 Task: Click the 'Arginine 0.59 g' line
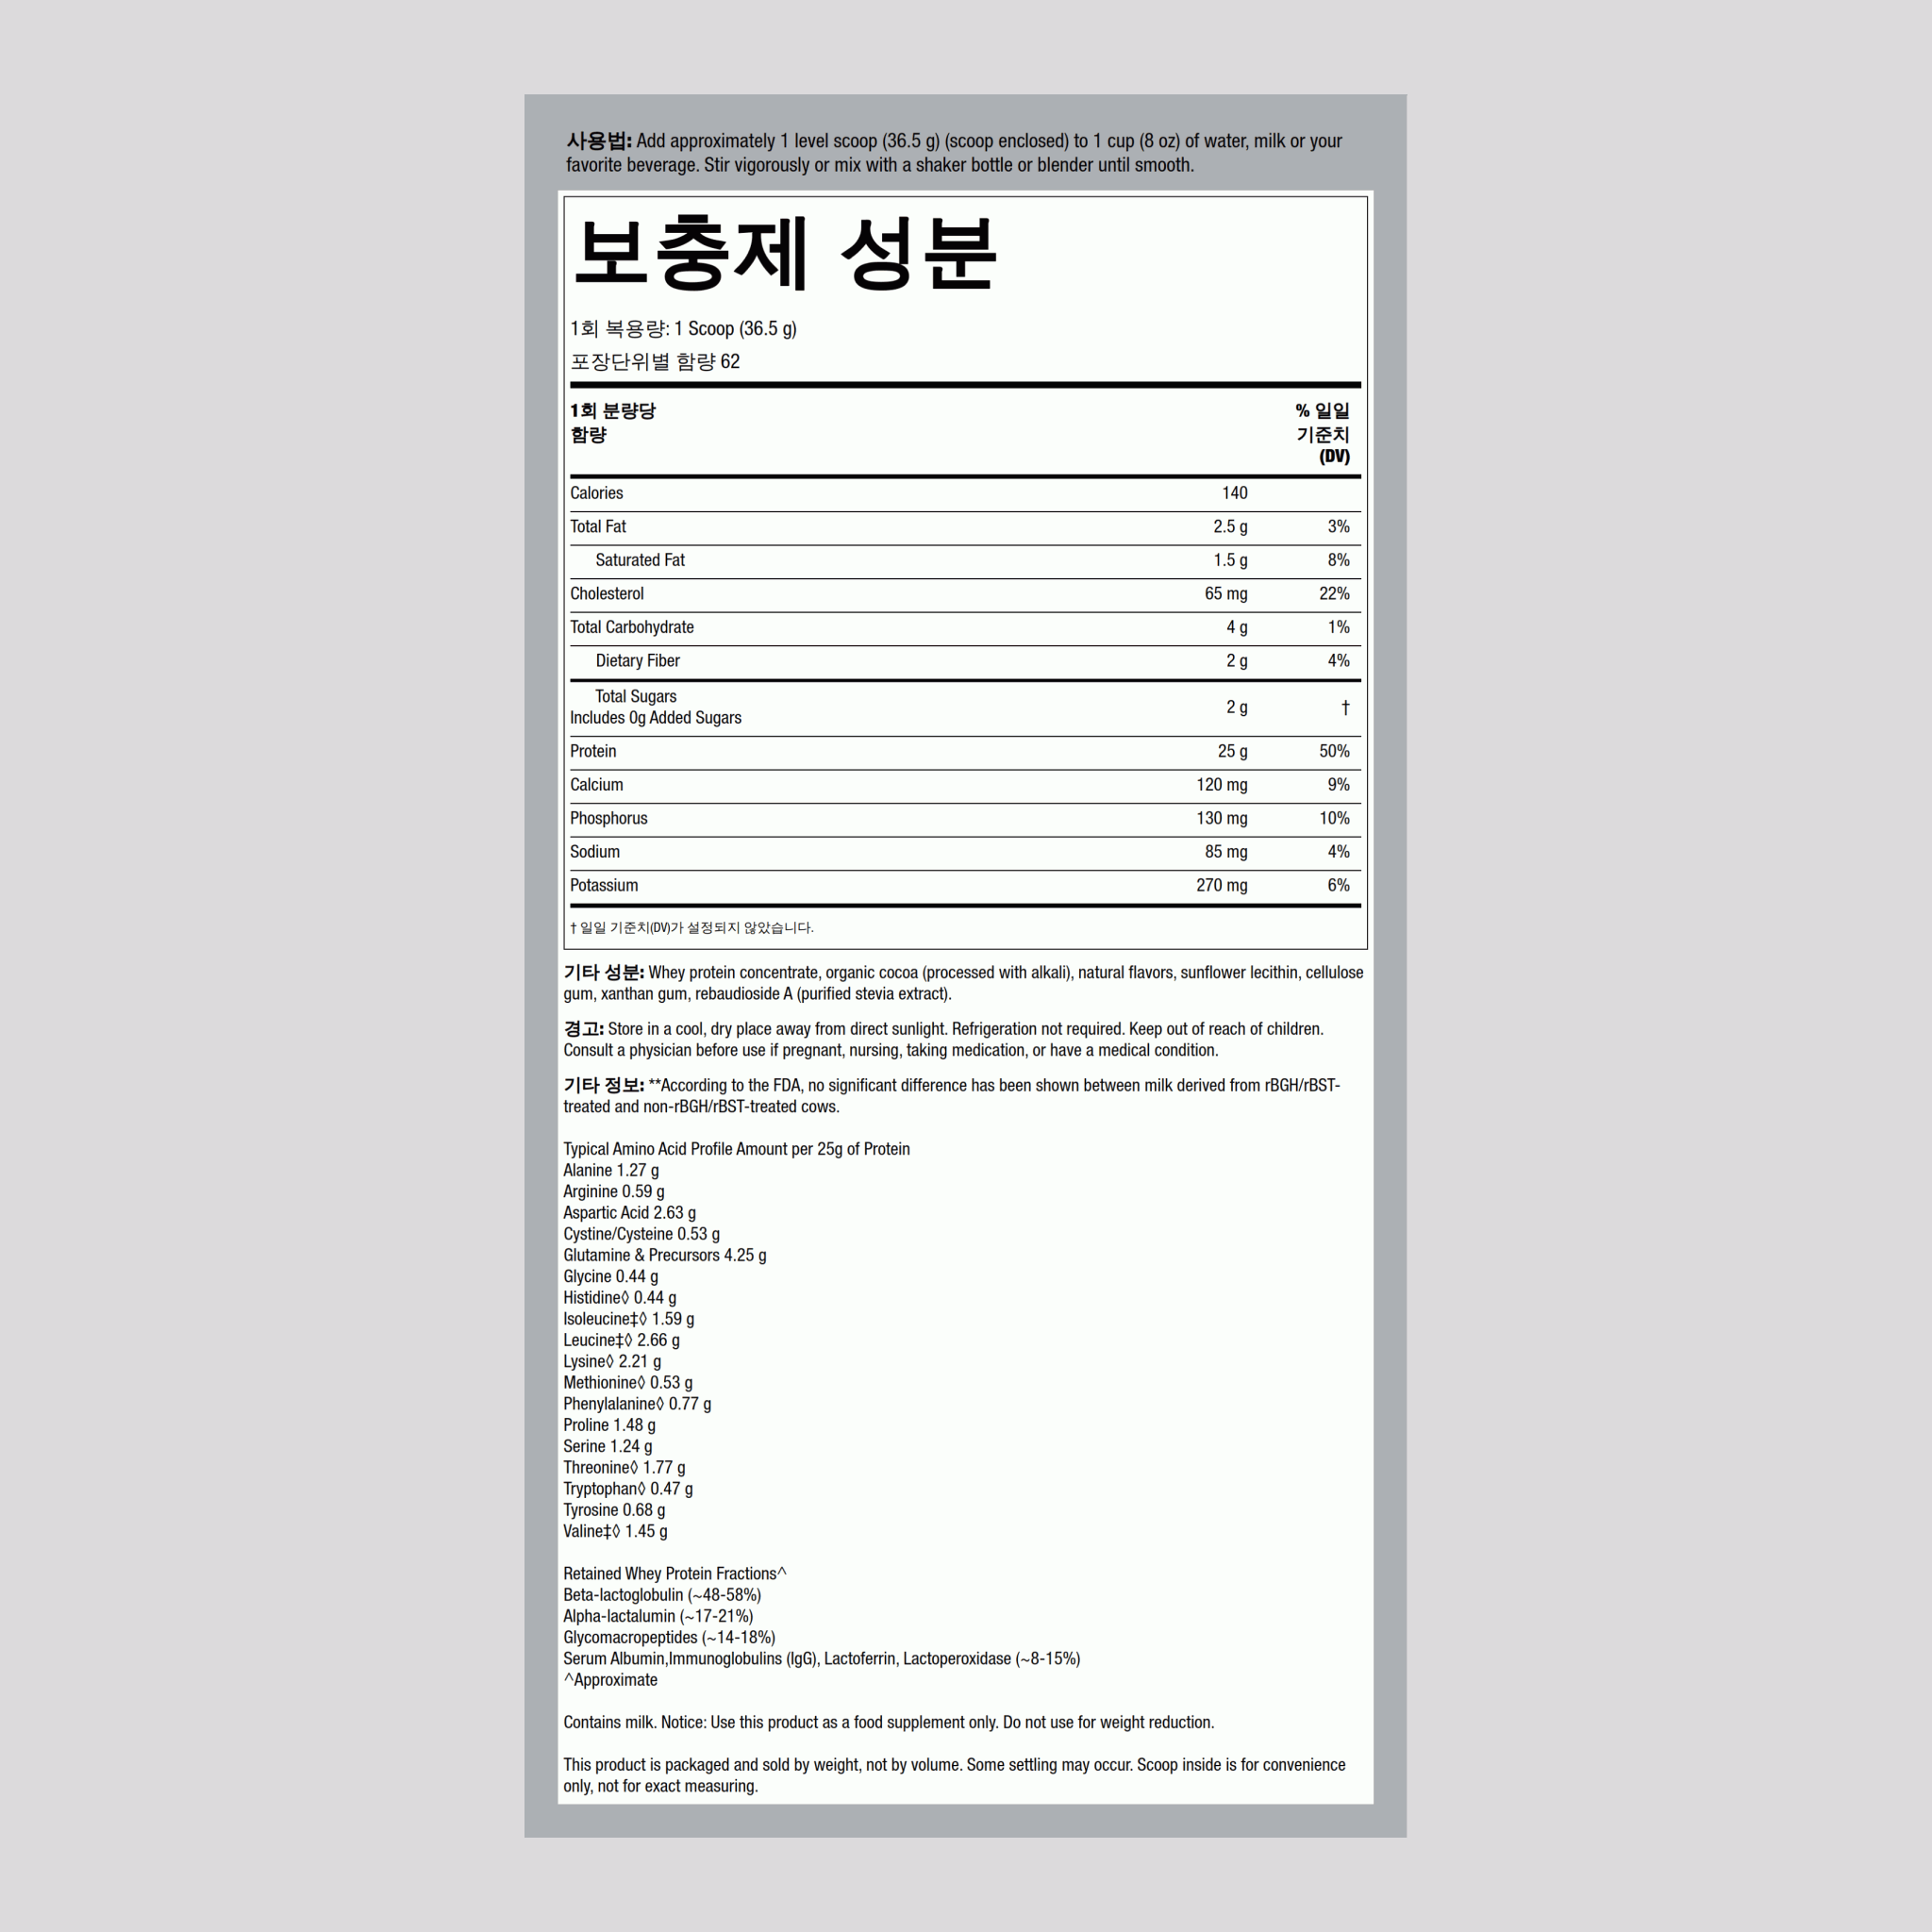tap(614, 1192)
